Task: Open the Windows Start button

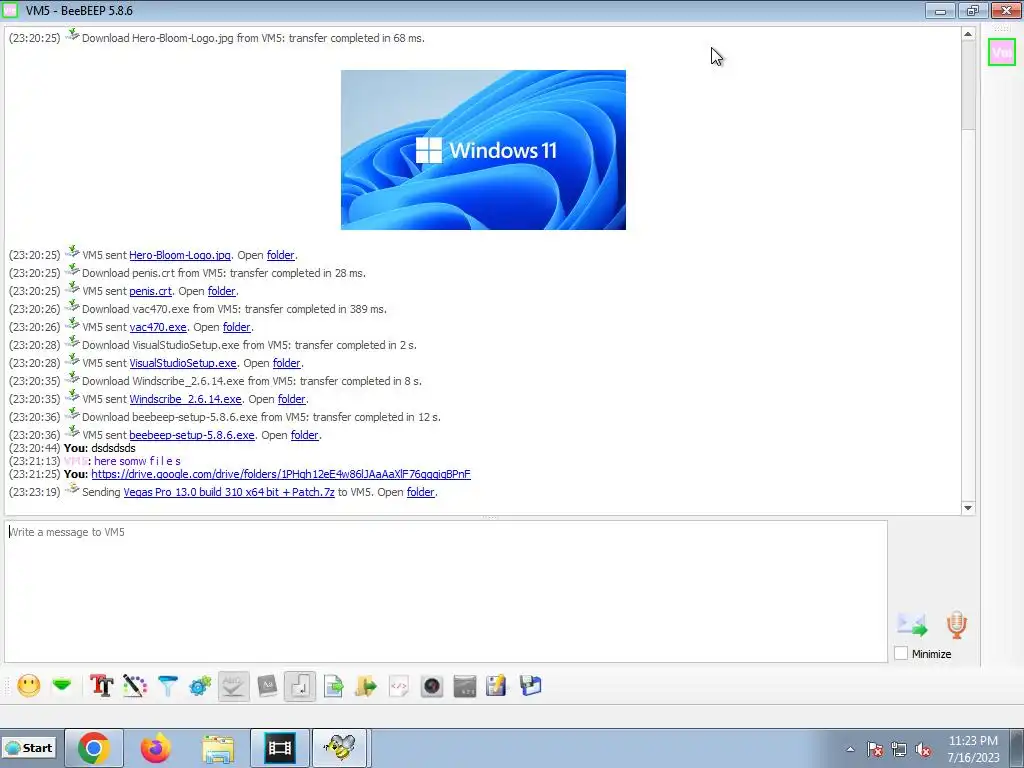Action: (x=29, y=748)
